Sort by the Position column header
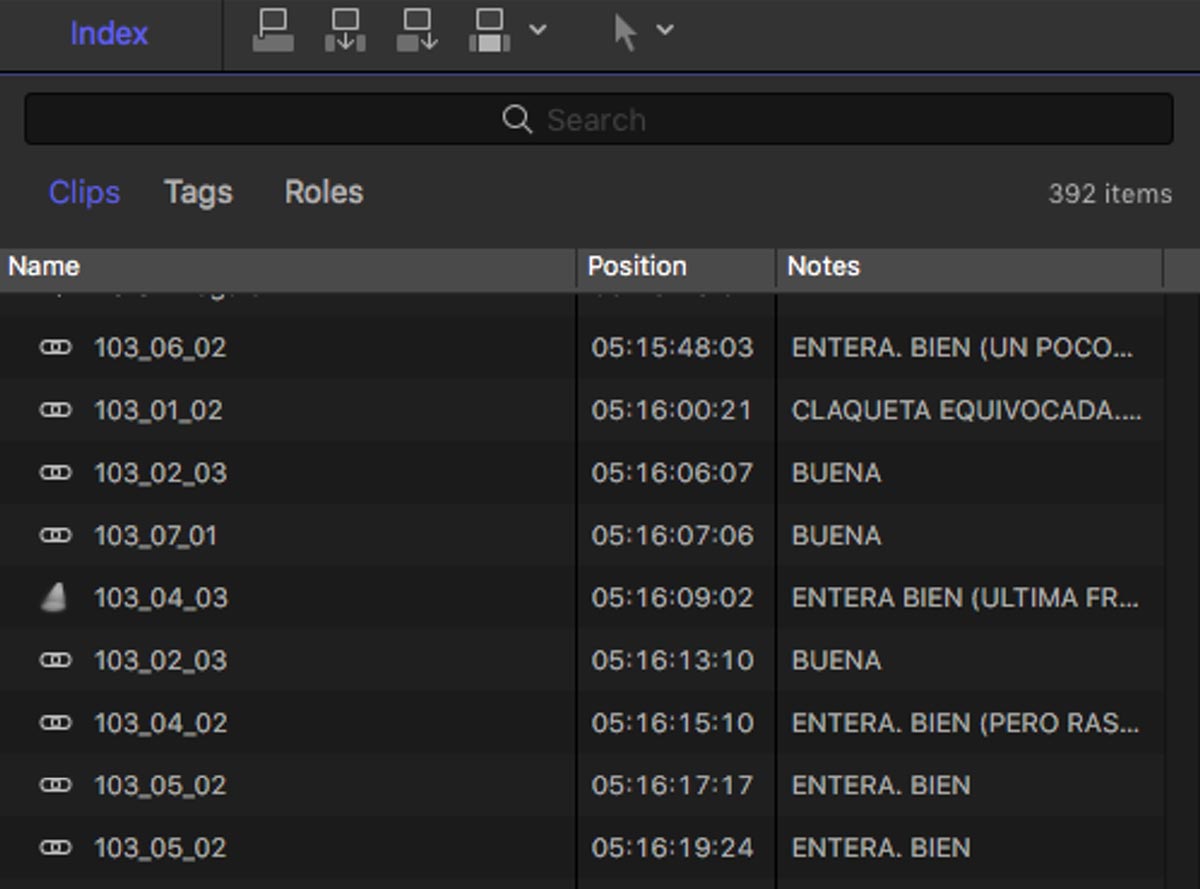 (677, 266)
